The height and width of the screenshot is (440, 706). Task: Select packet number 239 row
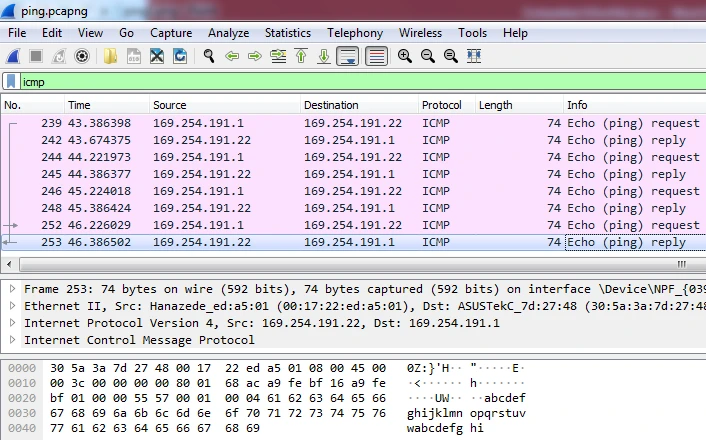click(353, 123)
